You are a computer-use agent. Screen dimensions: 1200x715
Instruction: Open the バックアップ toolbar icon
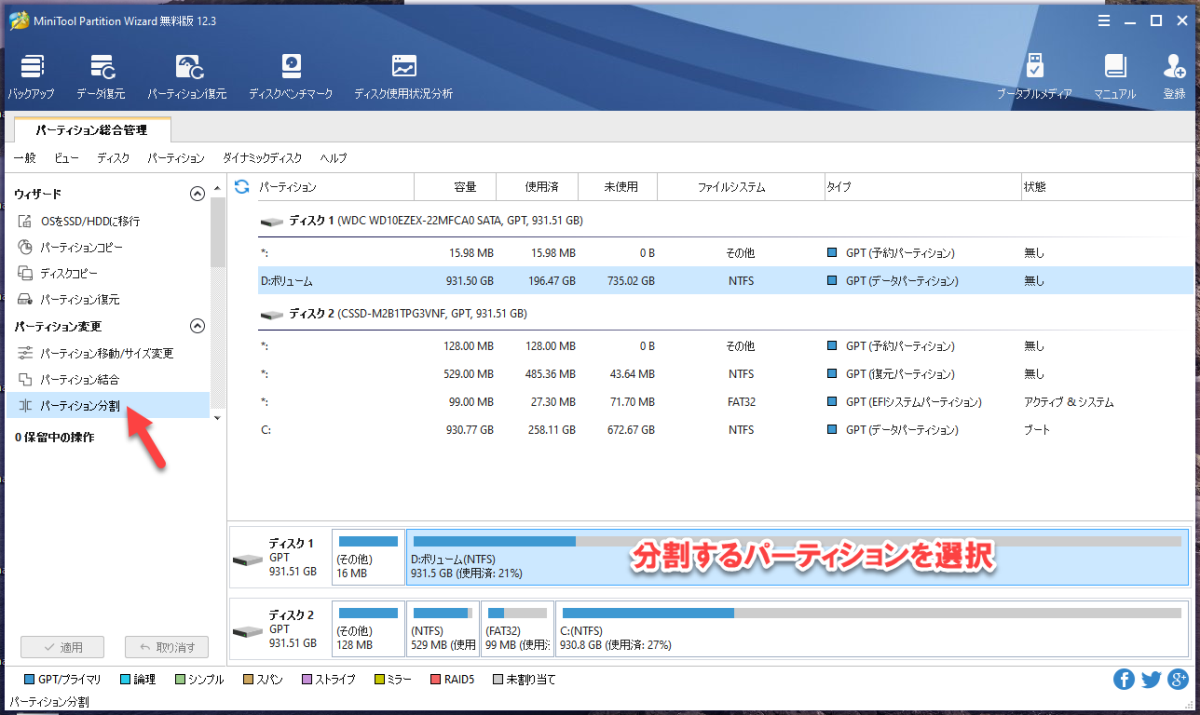[32, 76]
